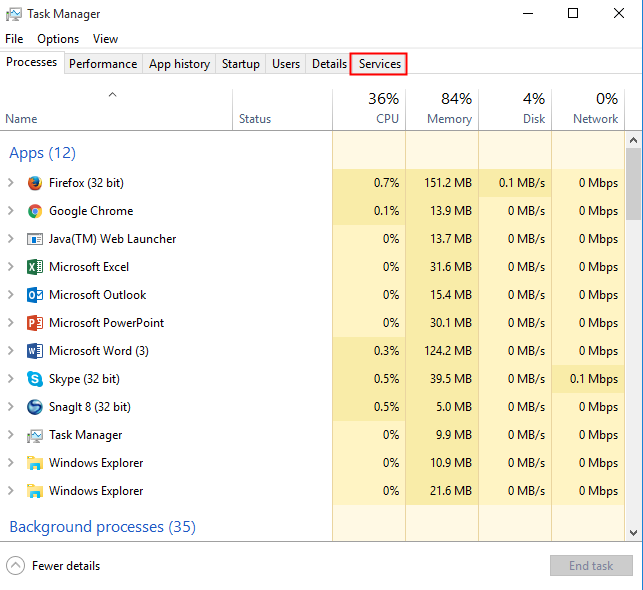Expand the Microsoft Word (3) entry
This screenshot has width=643, height=590.
pos(11,351)
